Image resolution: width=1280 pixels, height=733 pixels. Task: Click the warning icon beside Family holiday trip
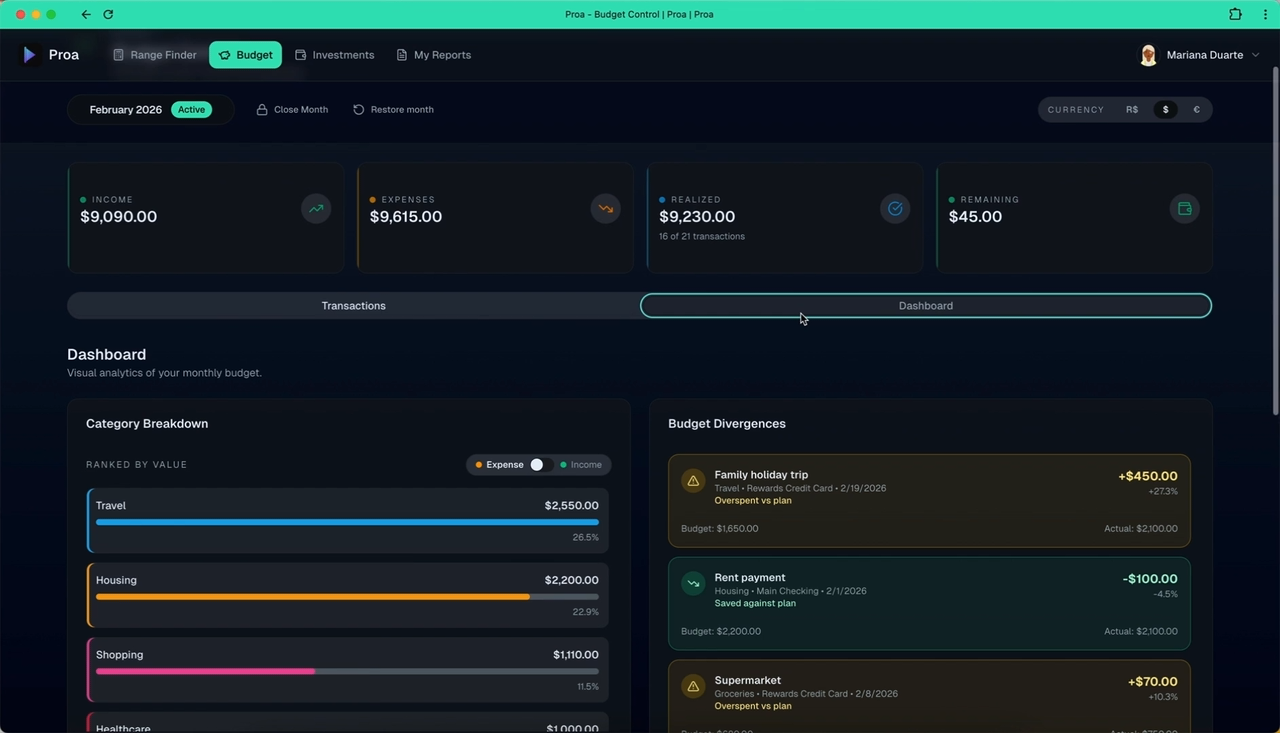click(693, 480)
